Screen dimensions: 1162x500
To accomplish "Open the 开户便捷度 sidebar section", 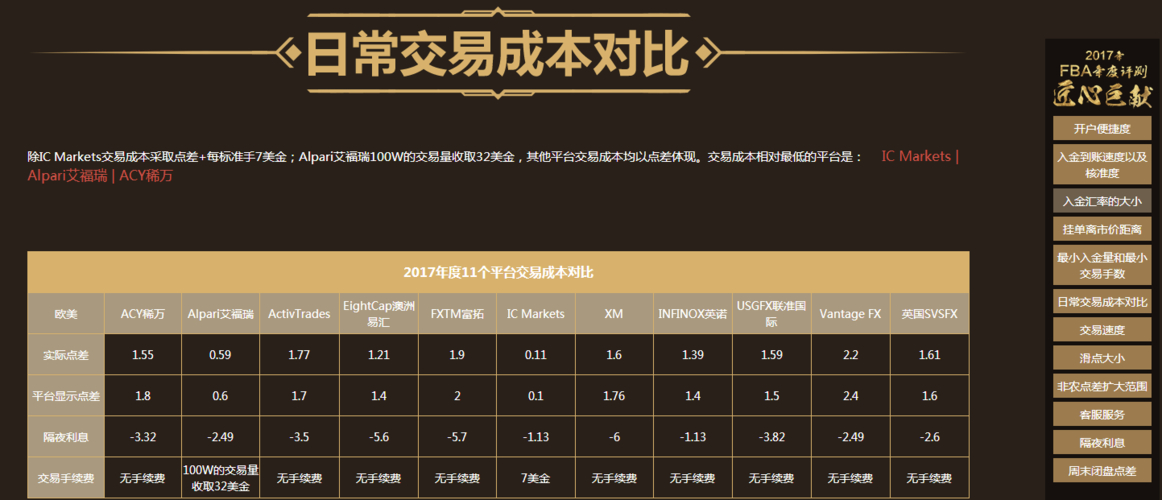I will 1101,129.
